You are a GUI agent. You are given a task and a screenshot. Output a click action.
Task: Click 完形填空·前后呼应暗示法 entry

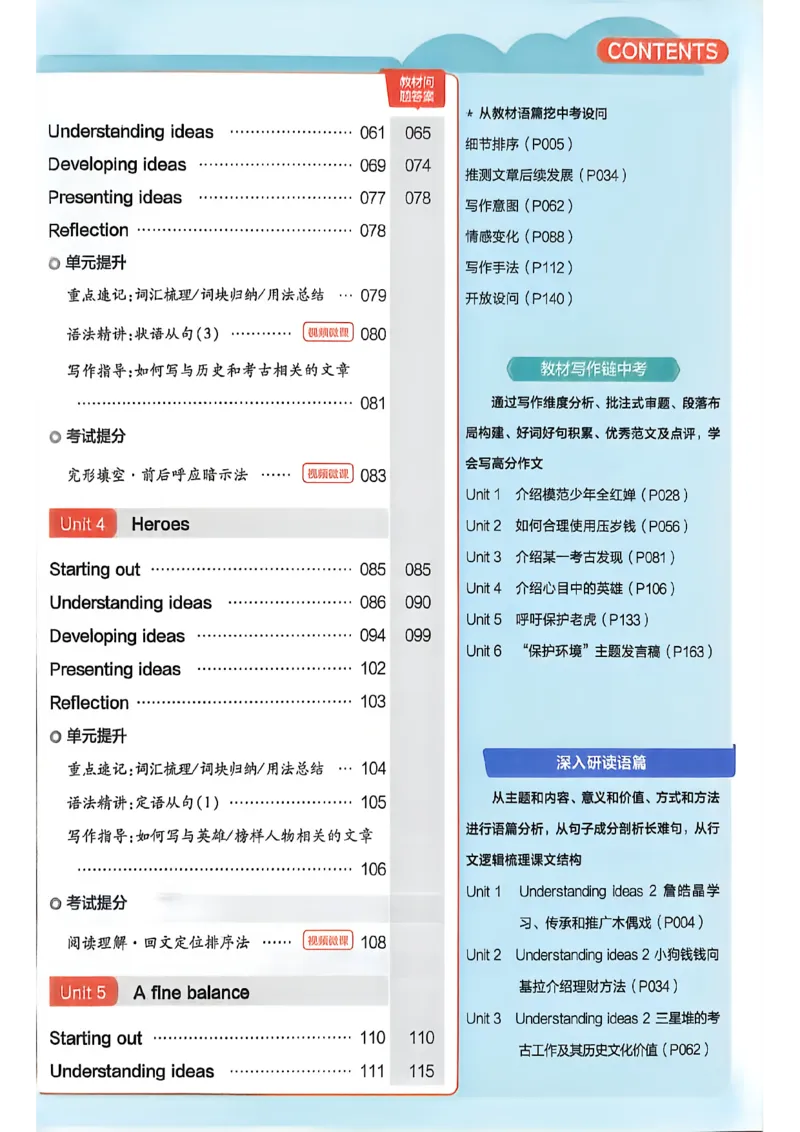tap(227, 475)
